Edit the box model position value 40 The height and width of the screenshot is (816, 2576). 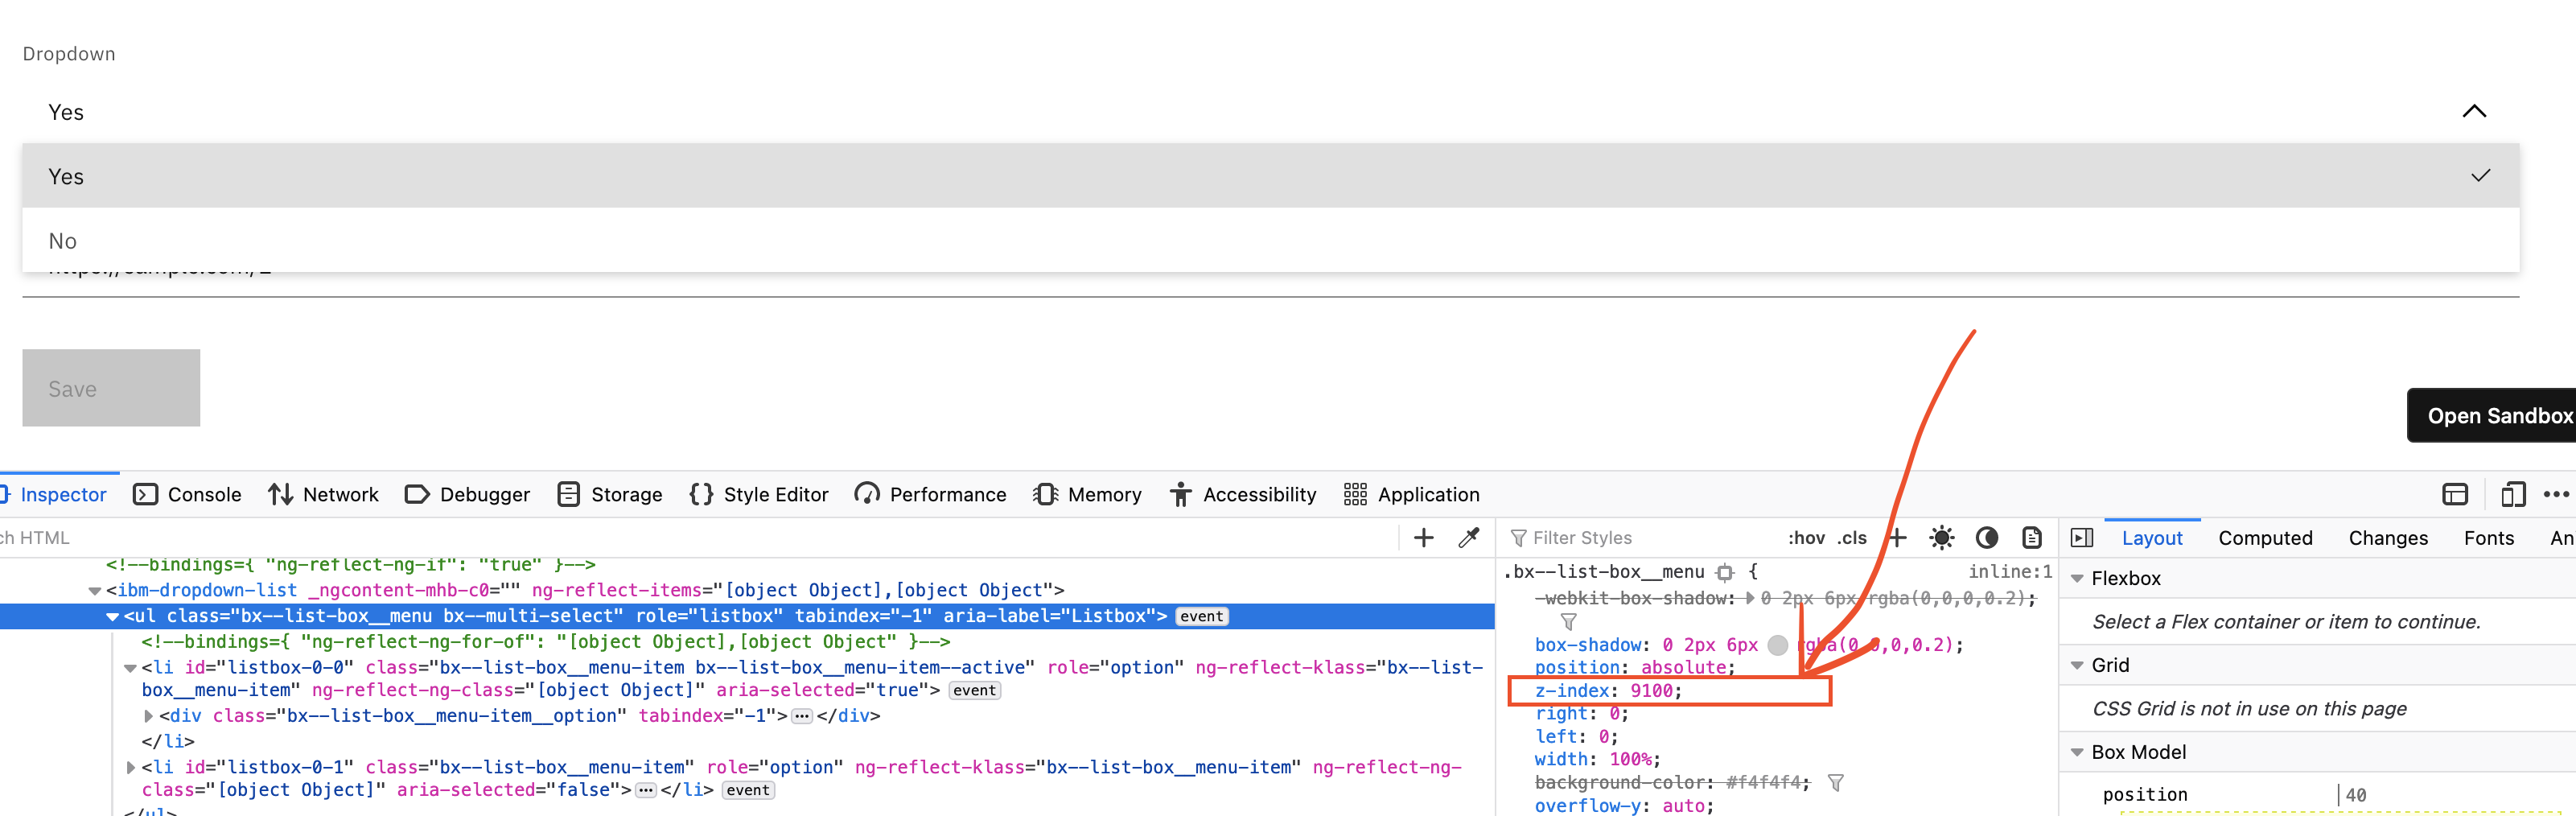pos(2356,795)
